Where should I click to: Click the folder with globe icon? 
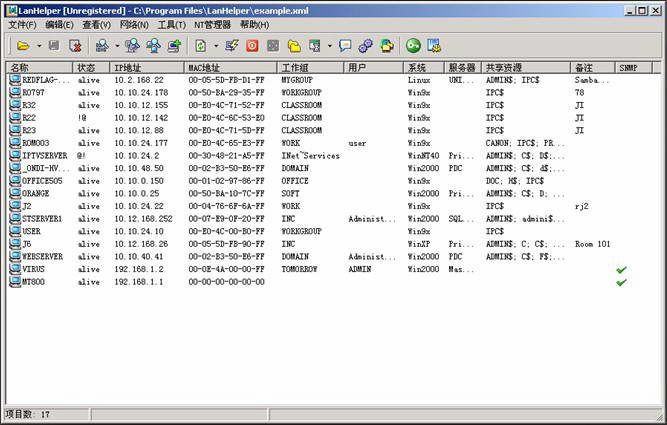click(x=387, y=46)
